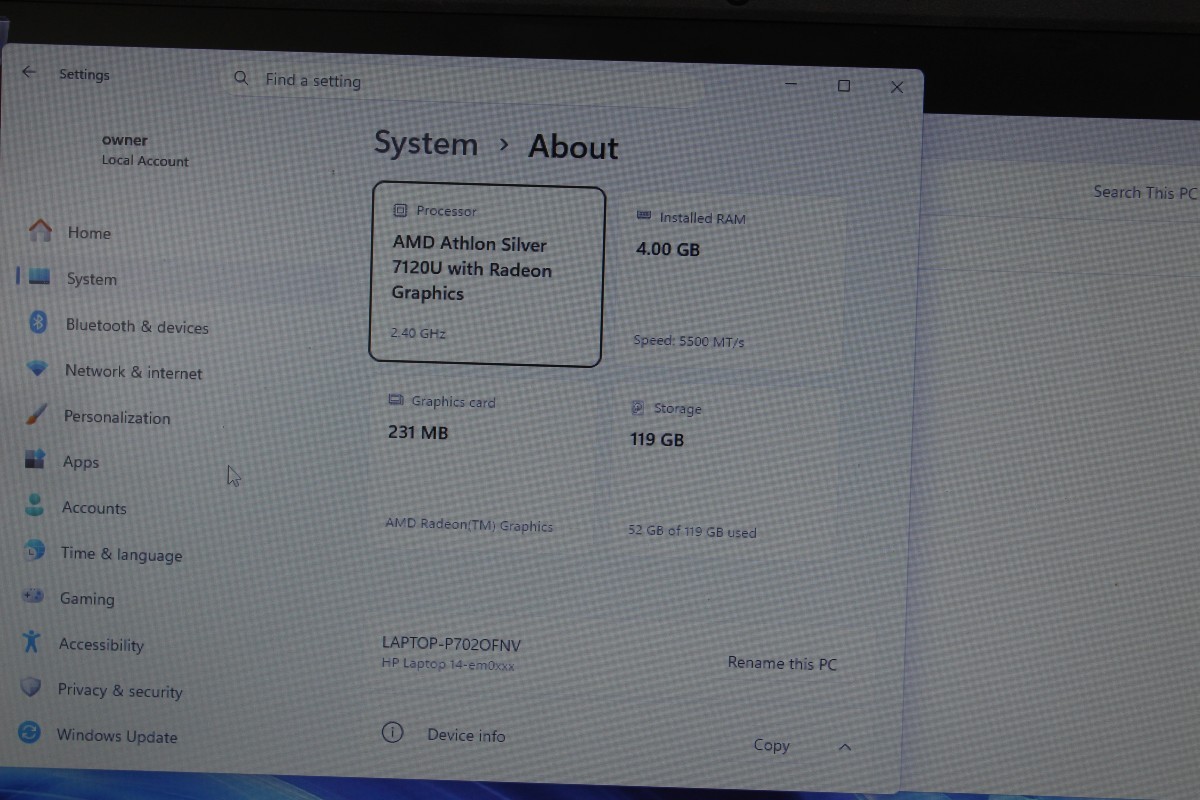Image resolution: width=1200 pixels, height=800 pixels.
Task: Copy the device info
Action: point(771,745)
